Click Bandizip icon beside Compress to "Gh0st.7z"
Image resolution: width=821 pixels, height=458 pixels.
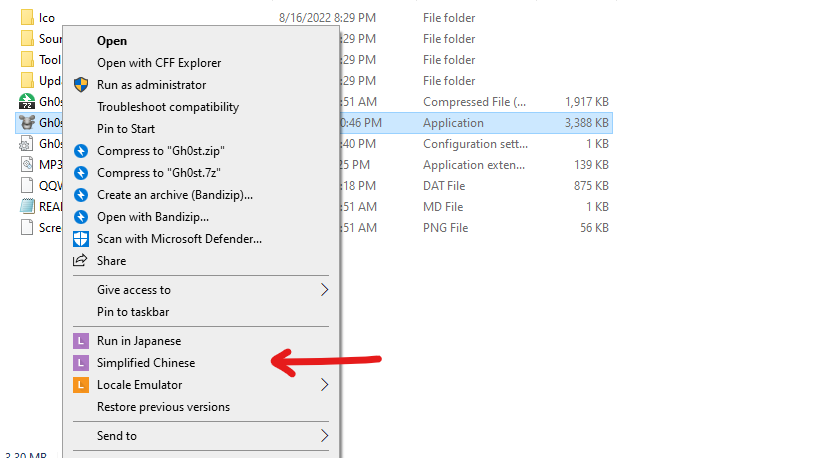81,173
